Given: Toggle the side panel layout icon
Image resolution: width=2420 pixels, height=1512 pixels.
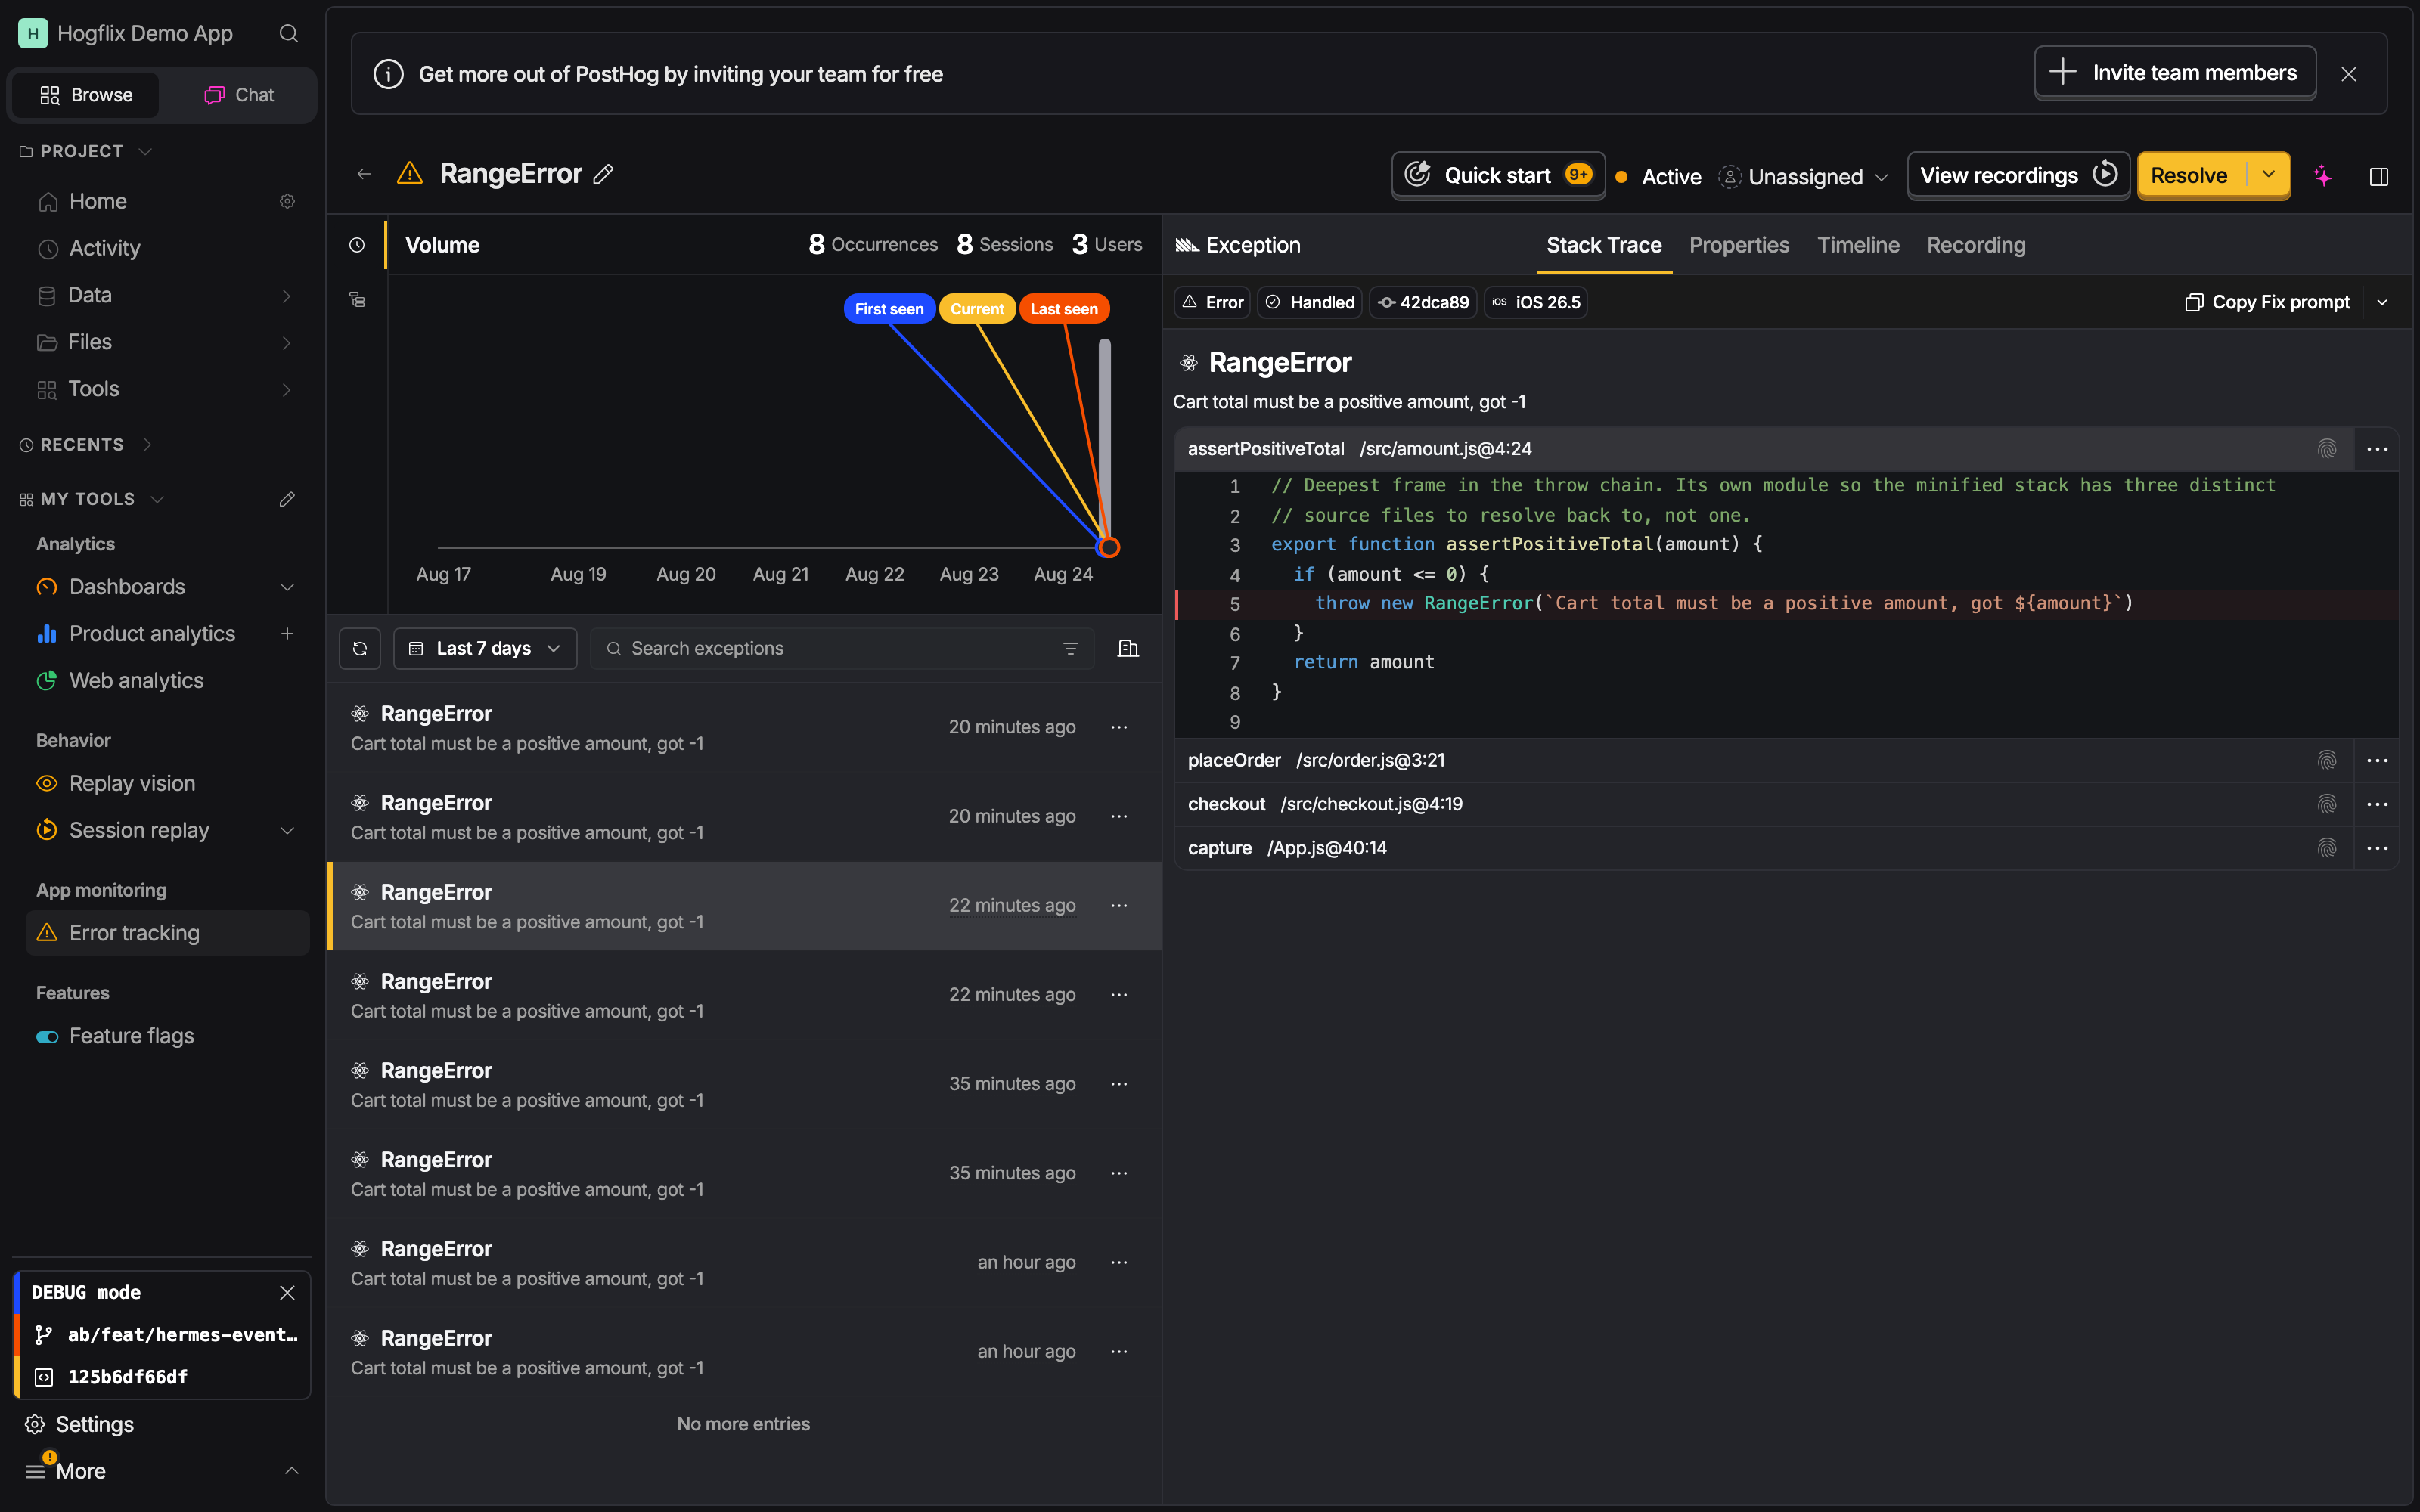Looking at the screenshot, I should pyautogui.click(x=2379, y=176).
